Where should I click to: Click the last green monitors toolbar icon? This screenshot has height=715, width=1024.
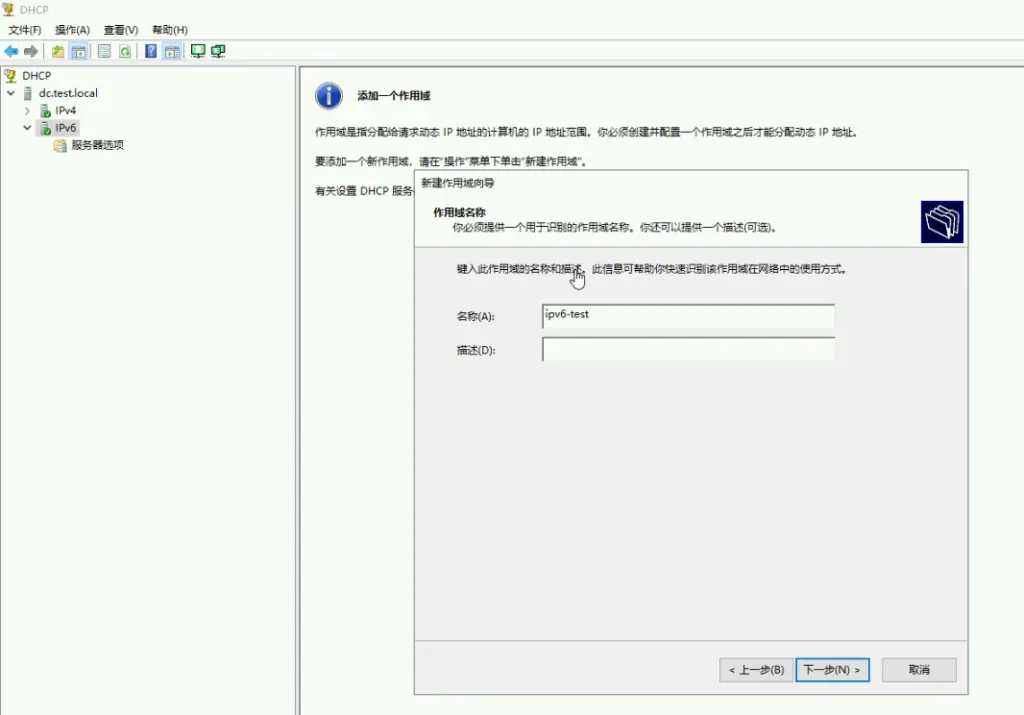coord(218,51)
